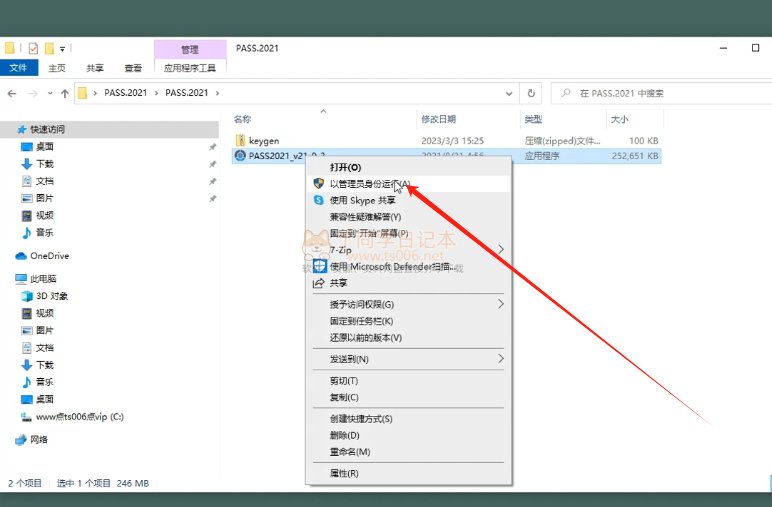This screenshot has width=772, height=507.
Task: Expand the 发送到(N) submenu
Action: click(x=501, y=358)
